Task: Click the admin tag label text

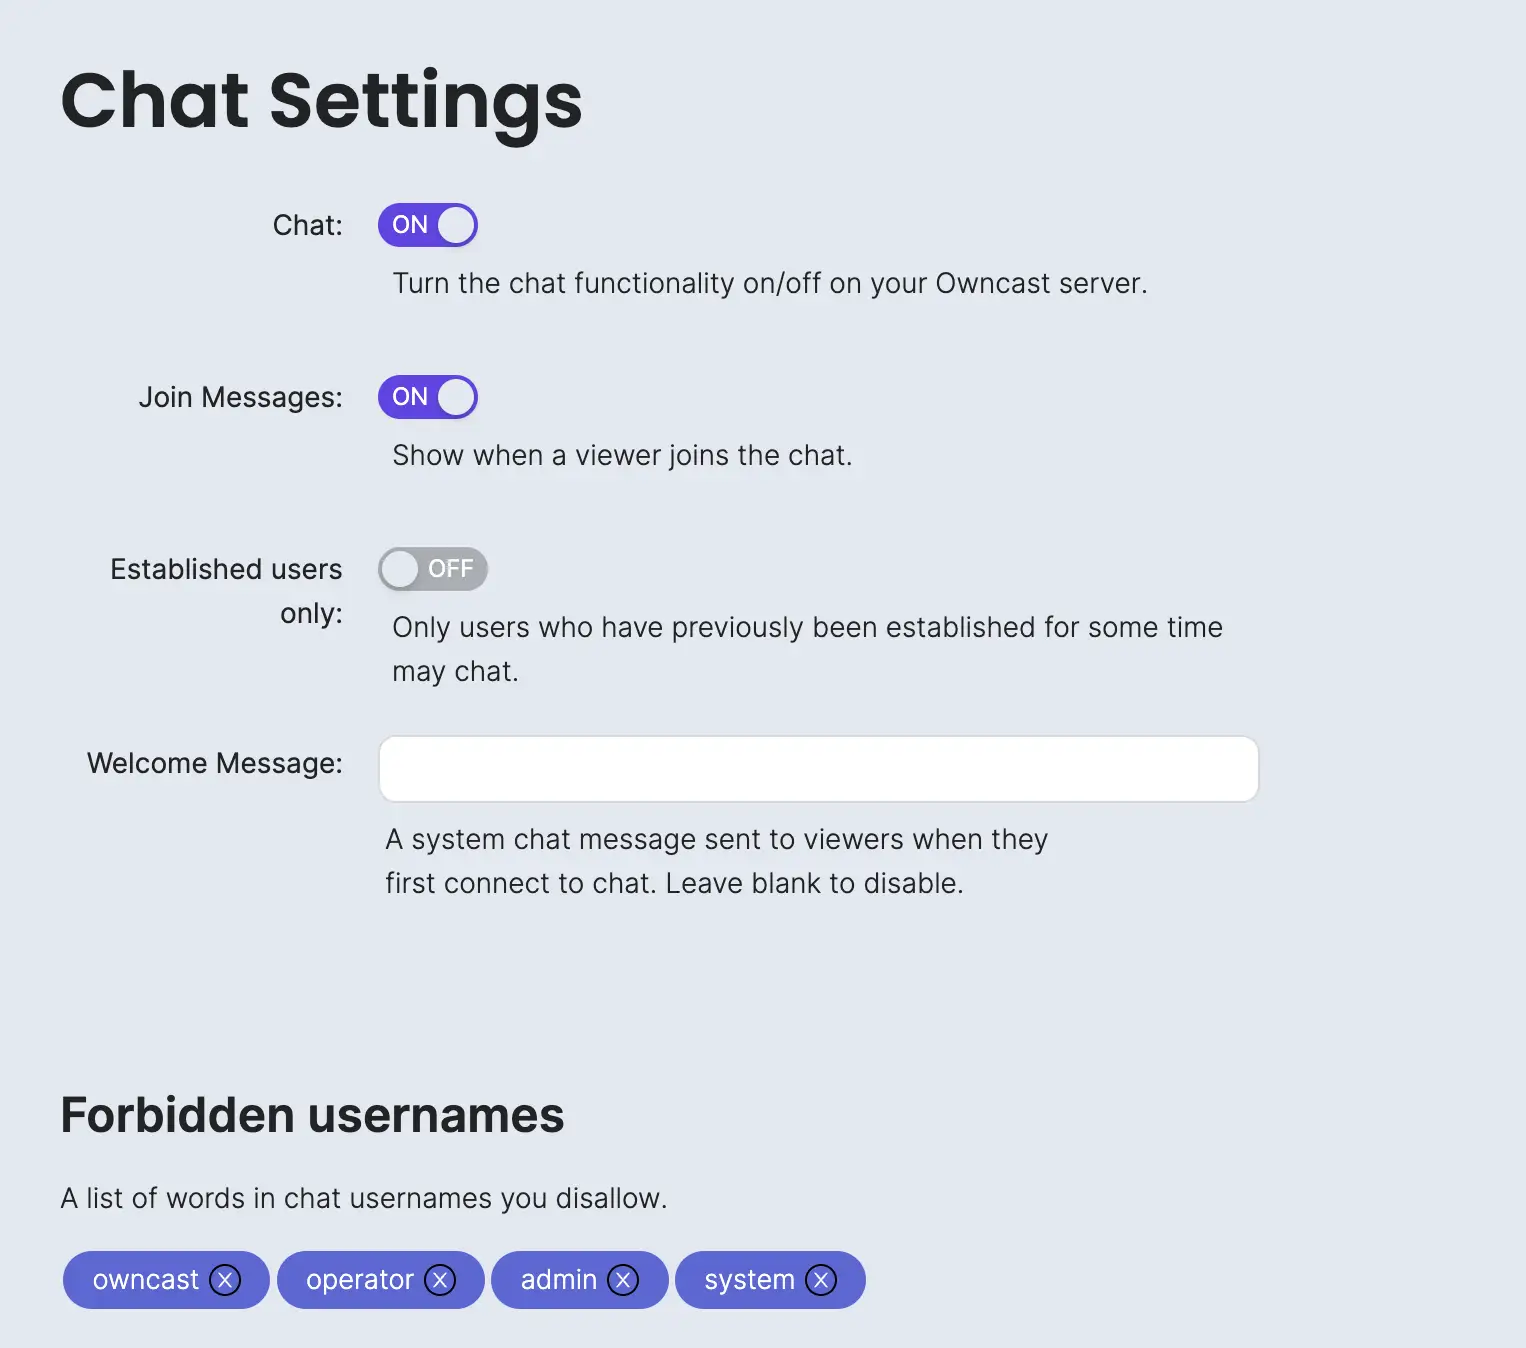Action: coord(558,1280)
